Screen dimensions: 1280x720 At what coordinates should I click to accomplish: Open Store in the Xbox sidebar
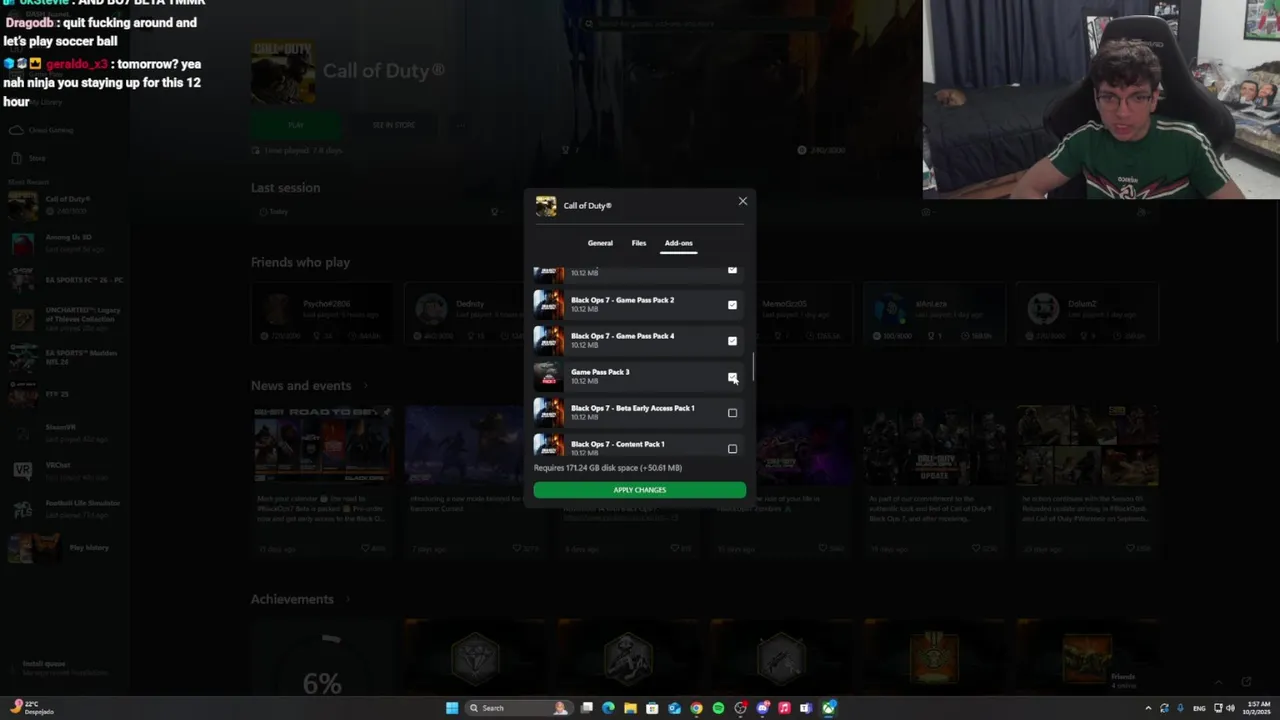coord(29,158)
